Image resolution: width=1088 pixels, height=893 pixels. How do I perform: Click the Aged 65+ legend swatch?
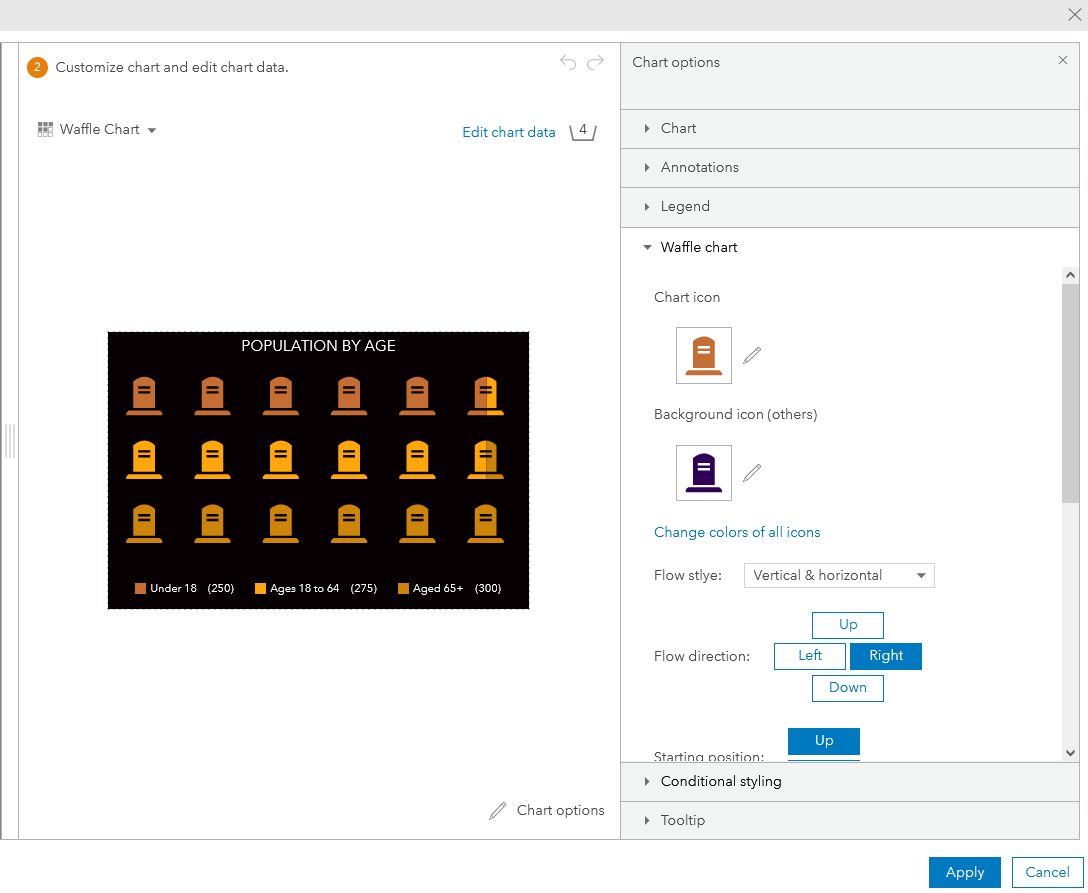pos(403,588)
